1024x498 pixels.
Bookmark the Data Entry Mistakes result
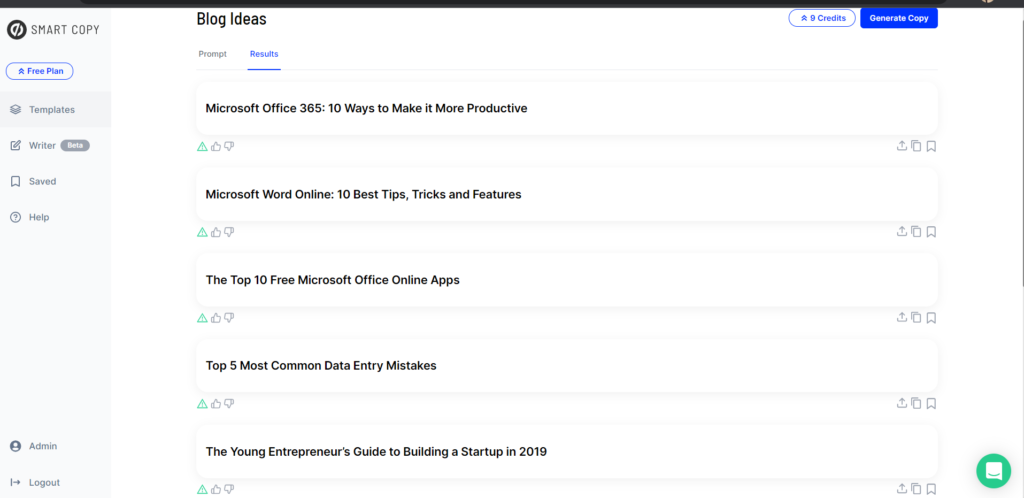[x=931, y=403]
